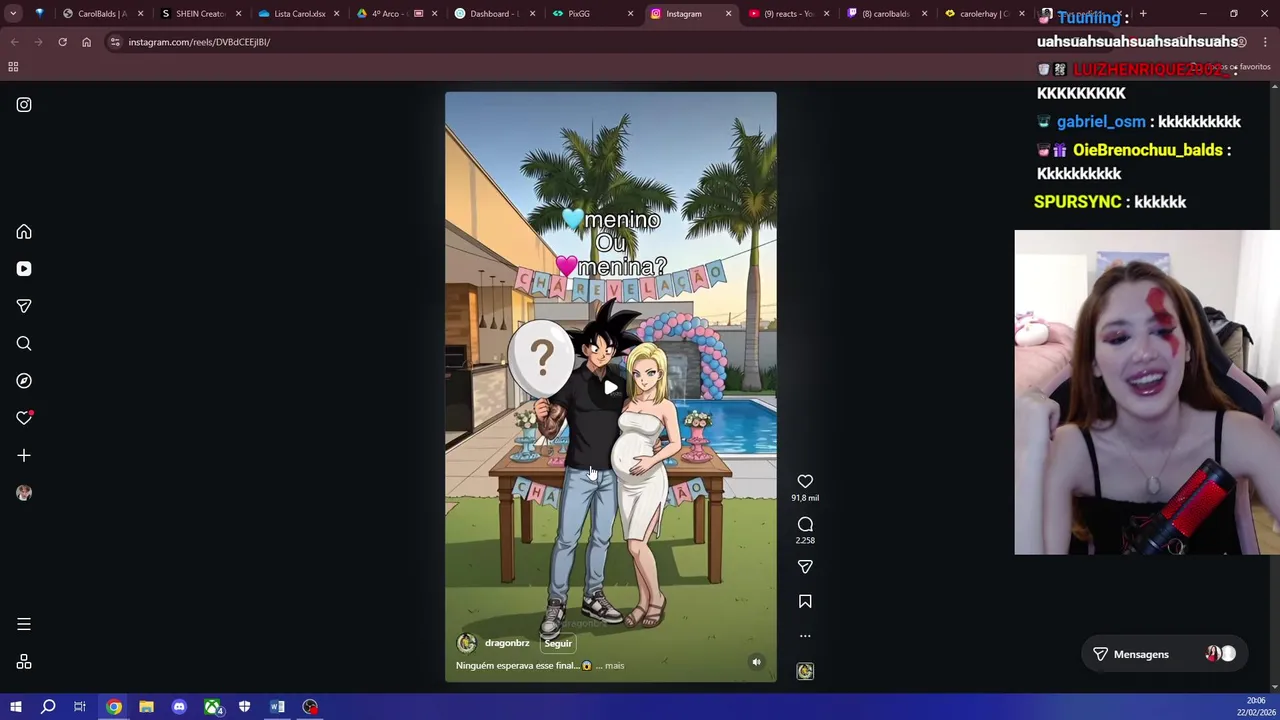The width and height of the screenshot is (1280, 720).
Task: Open Xbox app from taskbar
Action: [212, 707]
